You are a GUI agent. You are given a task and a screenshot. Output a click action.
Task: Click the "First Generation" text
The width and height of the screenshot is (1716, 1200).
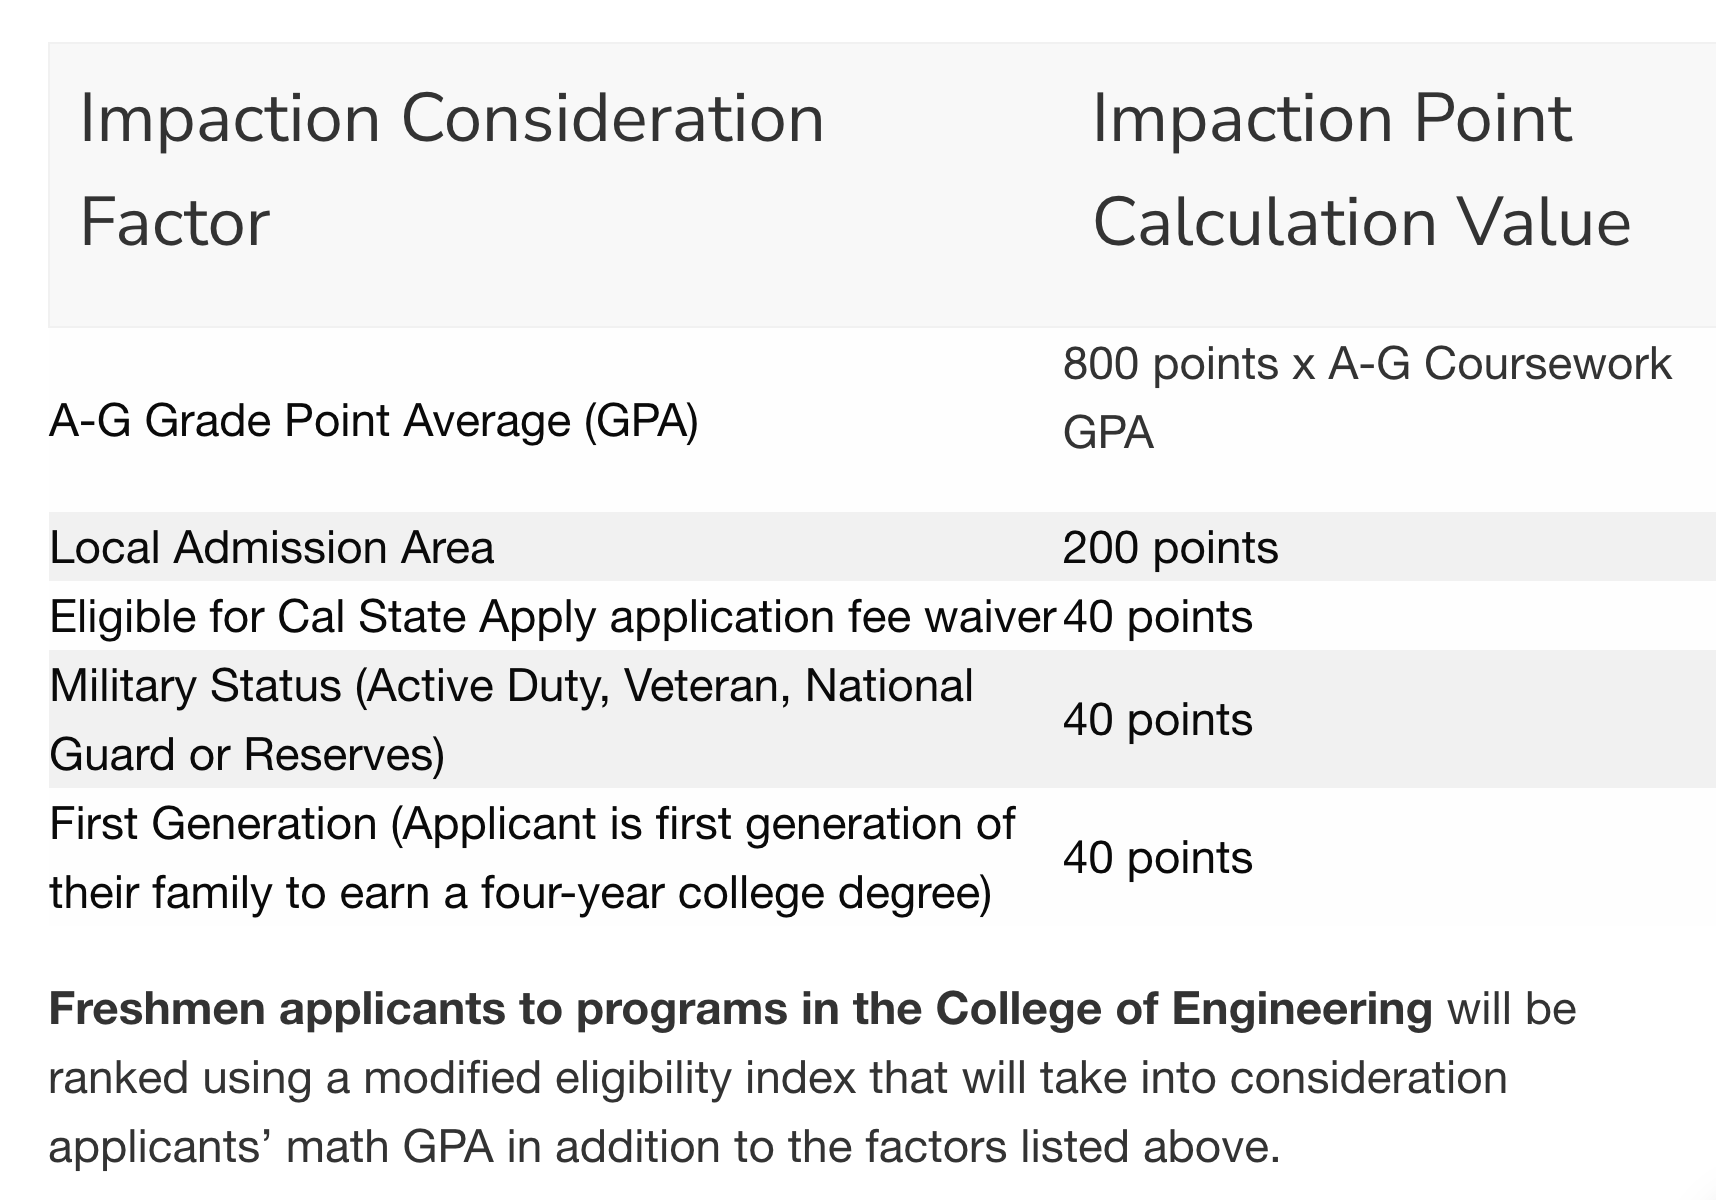click(x=213, y=824)
